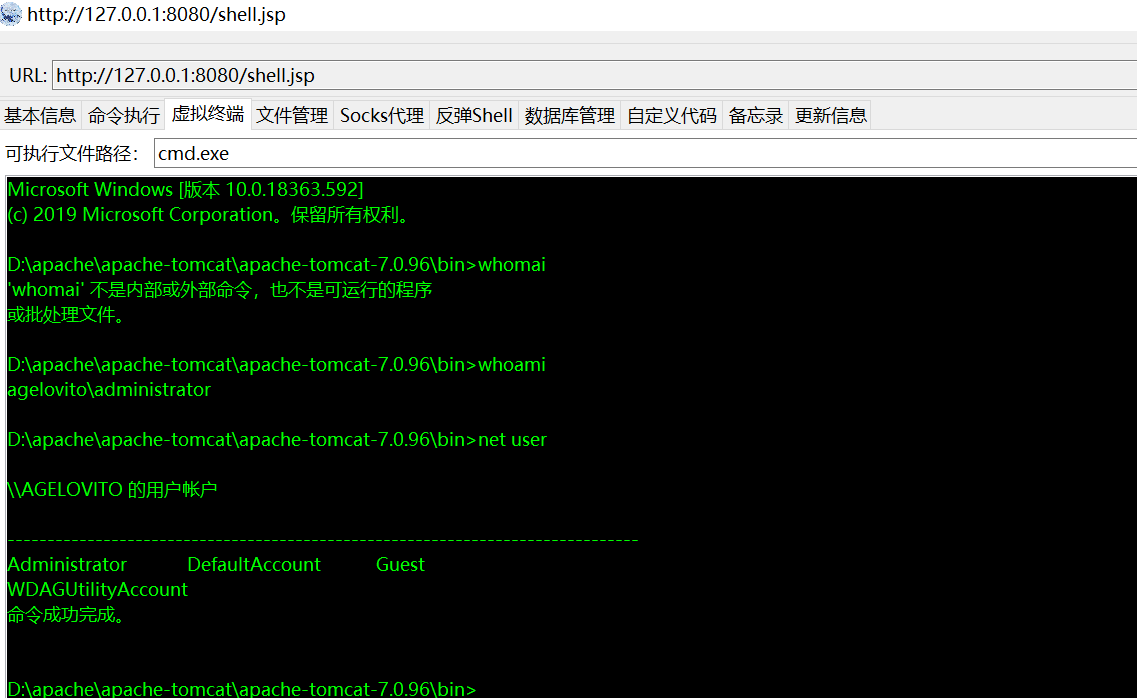Screen dimensions: 1137x698
Task: Click the net user command line
Action: (277, 440)
